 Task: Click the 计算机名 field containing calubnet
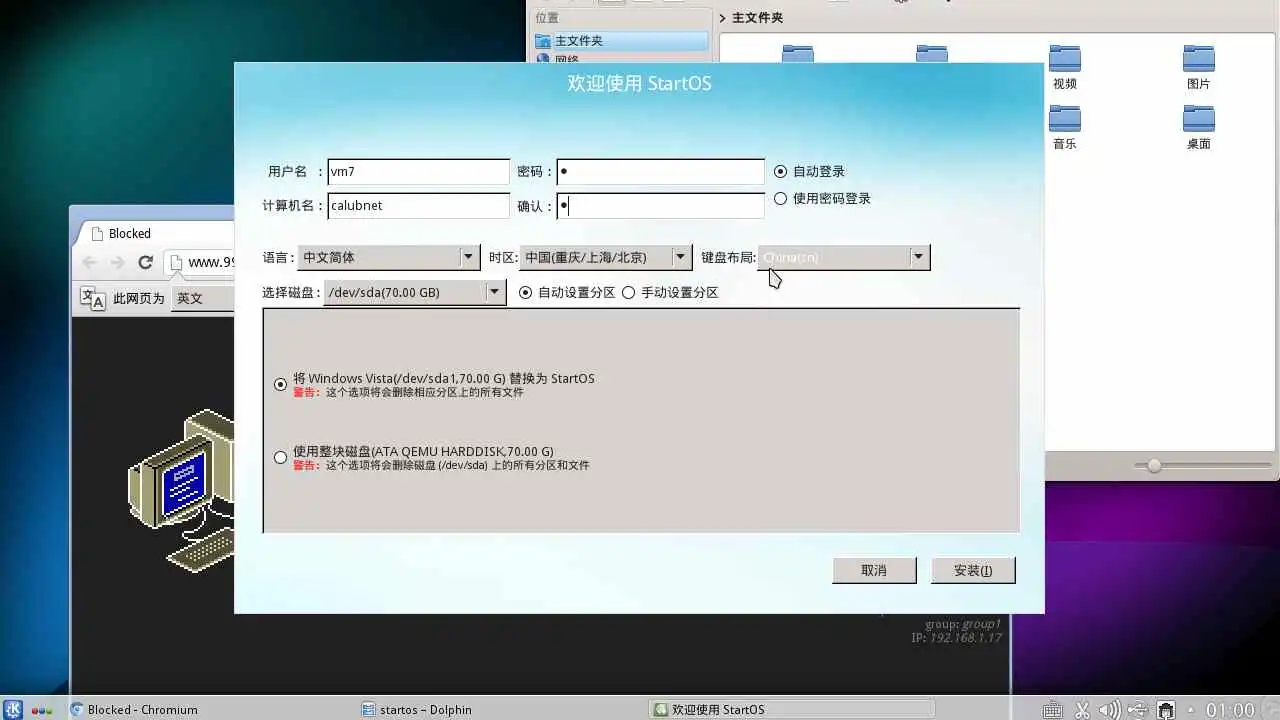(418, 205)
